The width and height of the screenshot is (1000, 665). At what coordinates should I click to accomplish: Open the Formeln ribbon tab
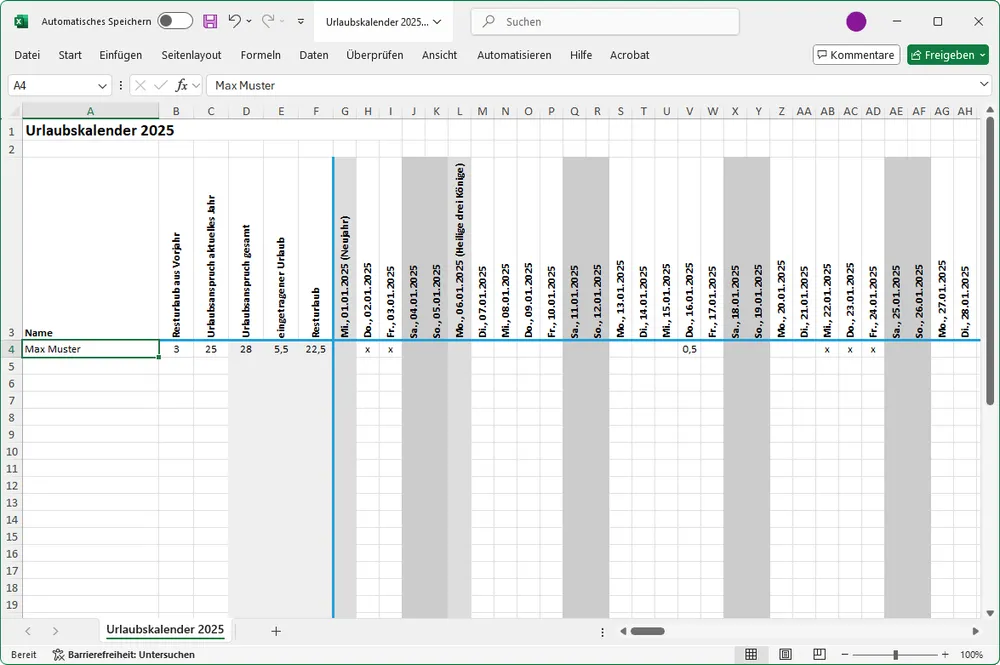(x=261, y=55)
